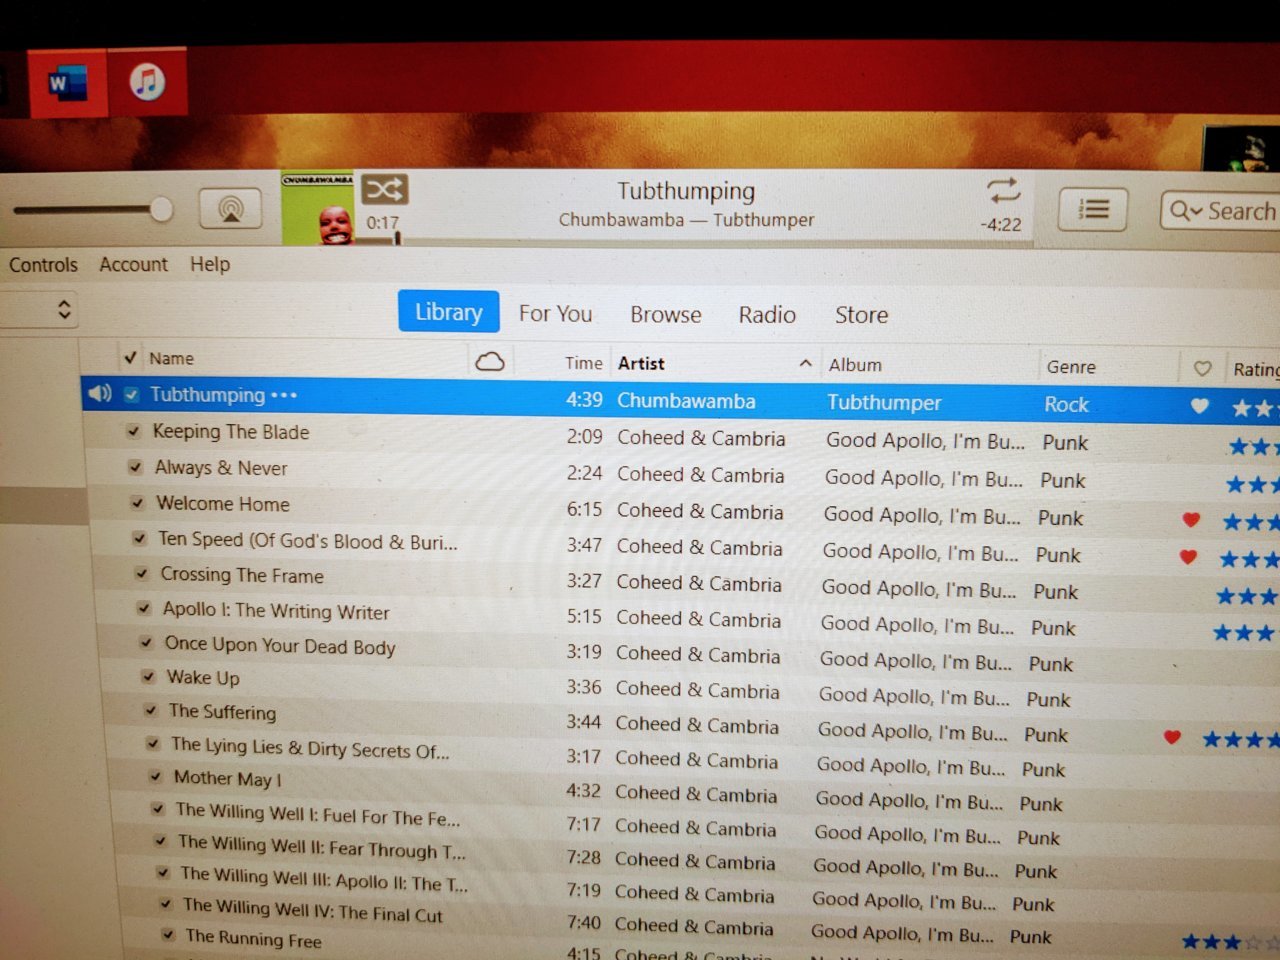1280x960 pixels.
Task: Click the 6:15 time for Welcome Home
Action: click(584, 510)
